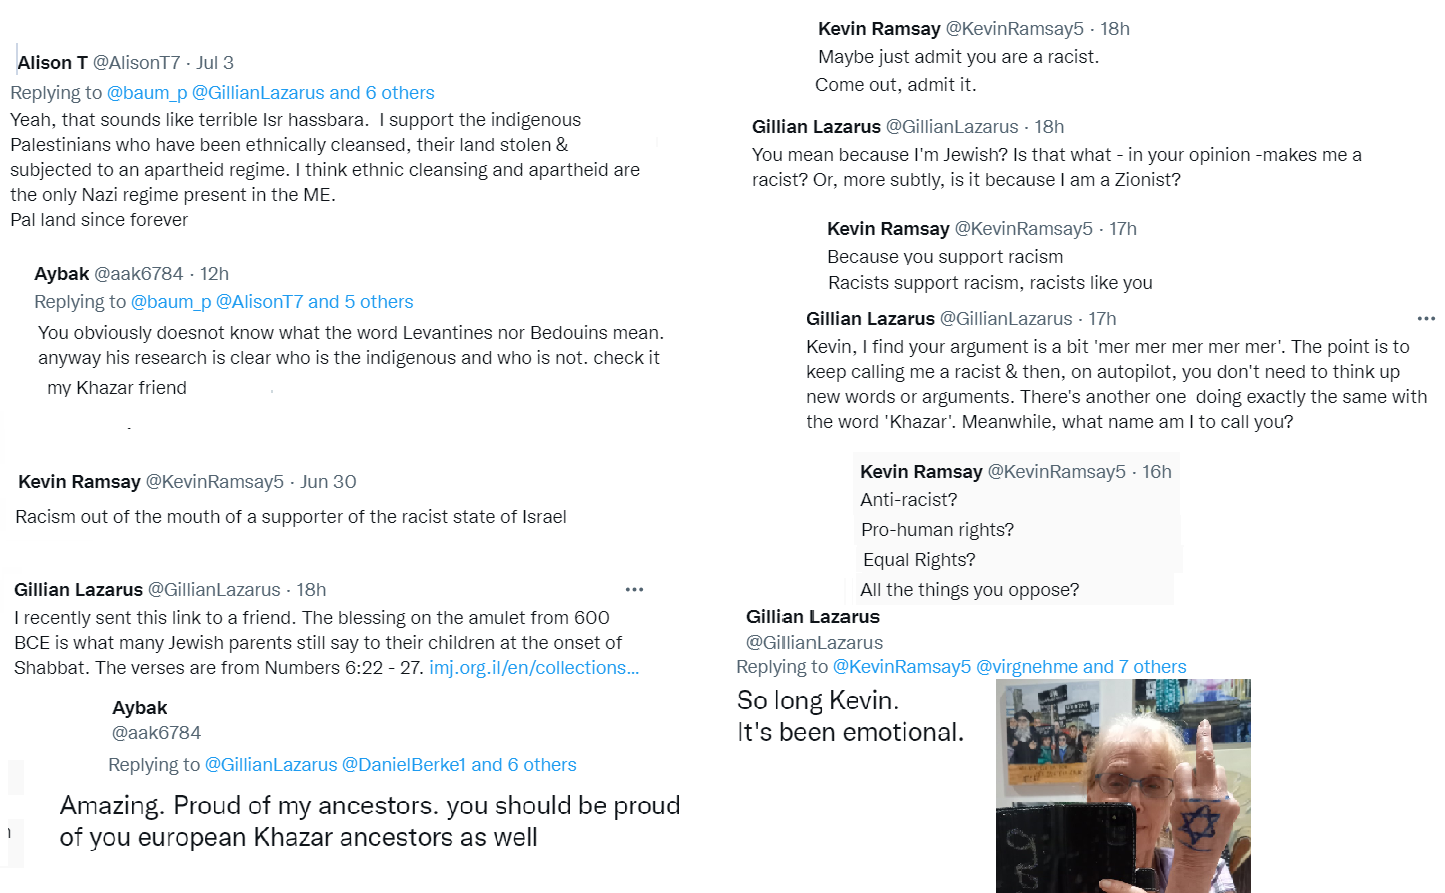Viewport: 1445px width, 893px height.
Task: Click the 'Jun 30' timestamp on Kevin's tweet
Action: pos(328,482)
